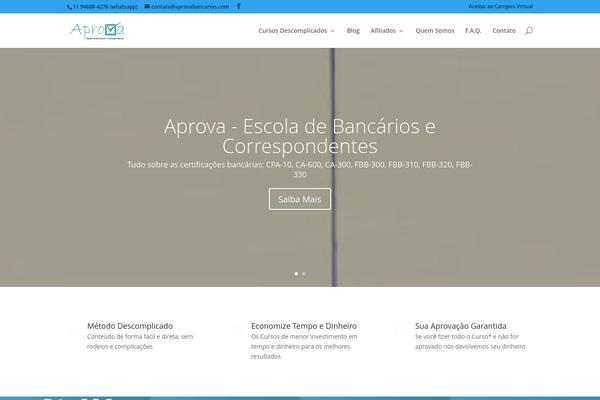Expand Cursos Descomplicados dropdown arrow
The width and height of the screenshot is (600, 400).
(333, 31)
